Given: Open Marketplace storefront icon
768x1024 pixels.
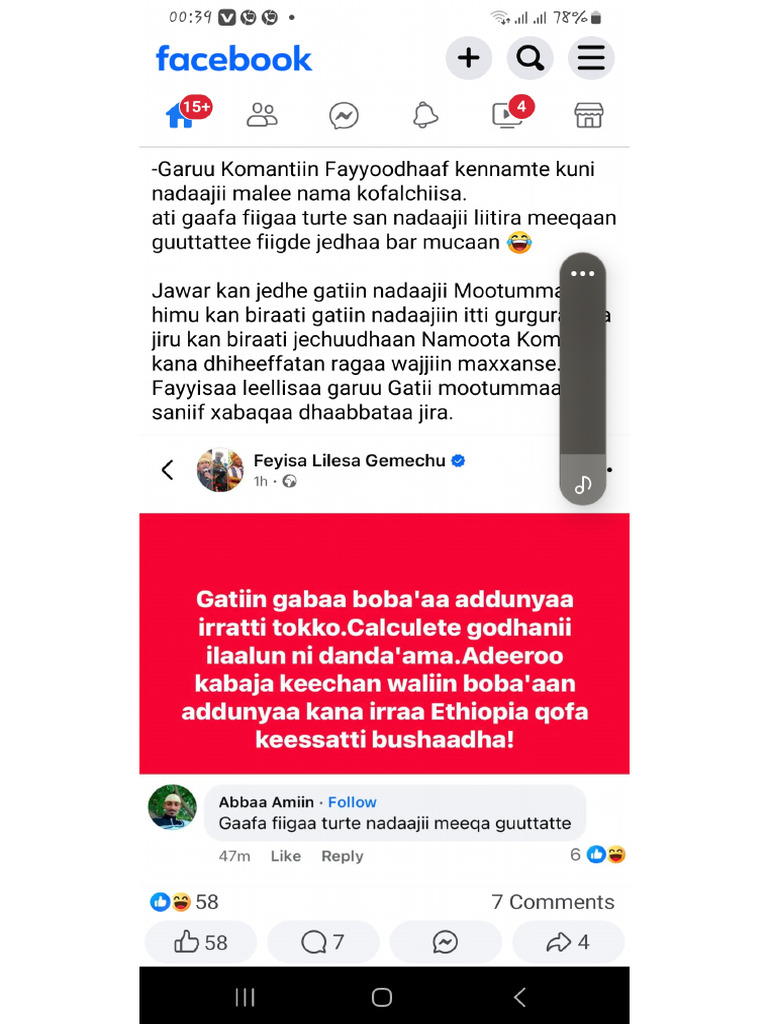Looking at the screenshot, I should (588, 115).
